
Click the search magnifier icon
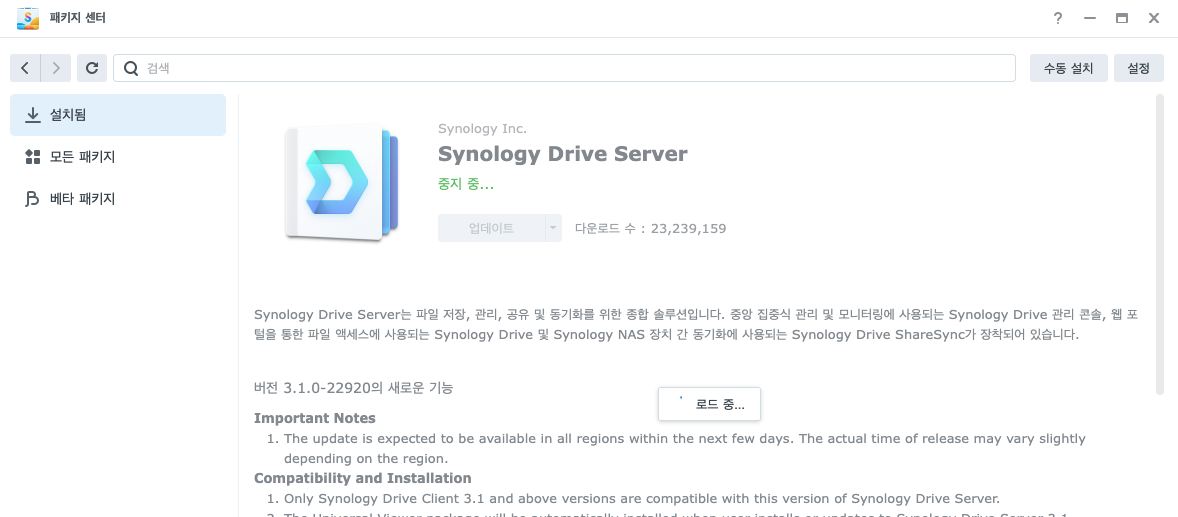click(131, 68)
